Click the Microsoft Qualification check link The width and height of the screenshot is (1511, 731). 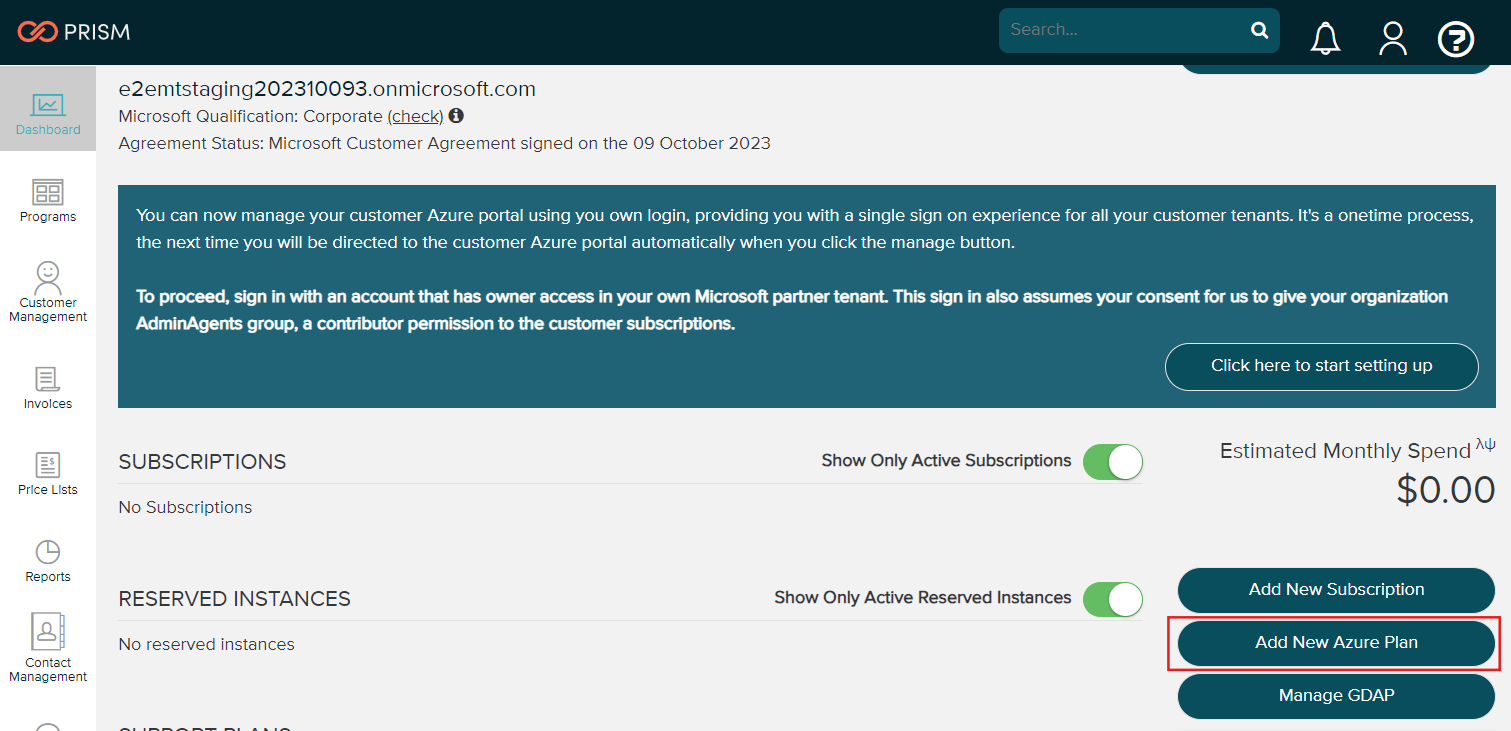click(x=415, y=116)
